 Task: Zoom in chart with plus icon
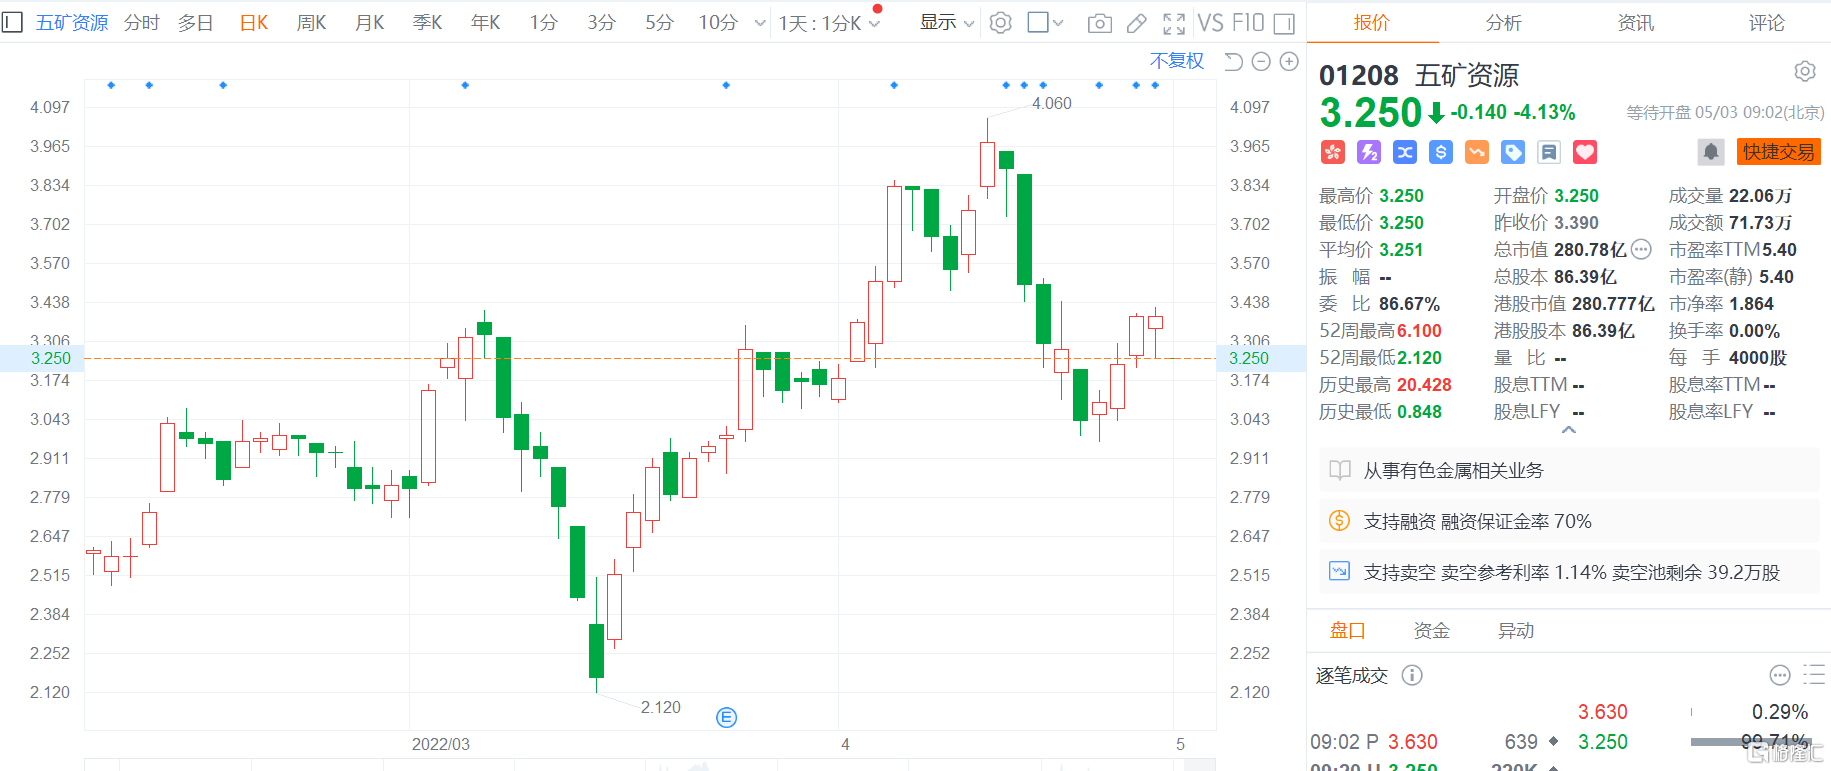point(1289,62)
